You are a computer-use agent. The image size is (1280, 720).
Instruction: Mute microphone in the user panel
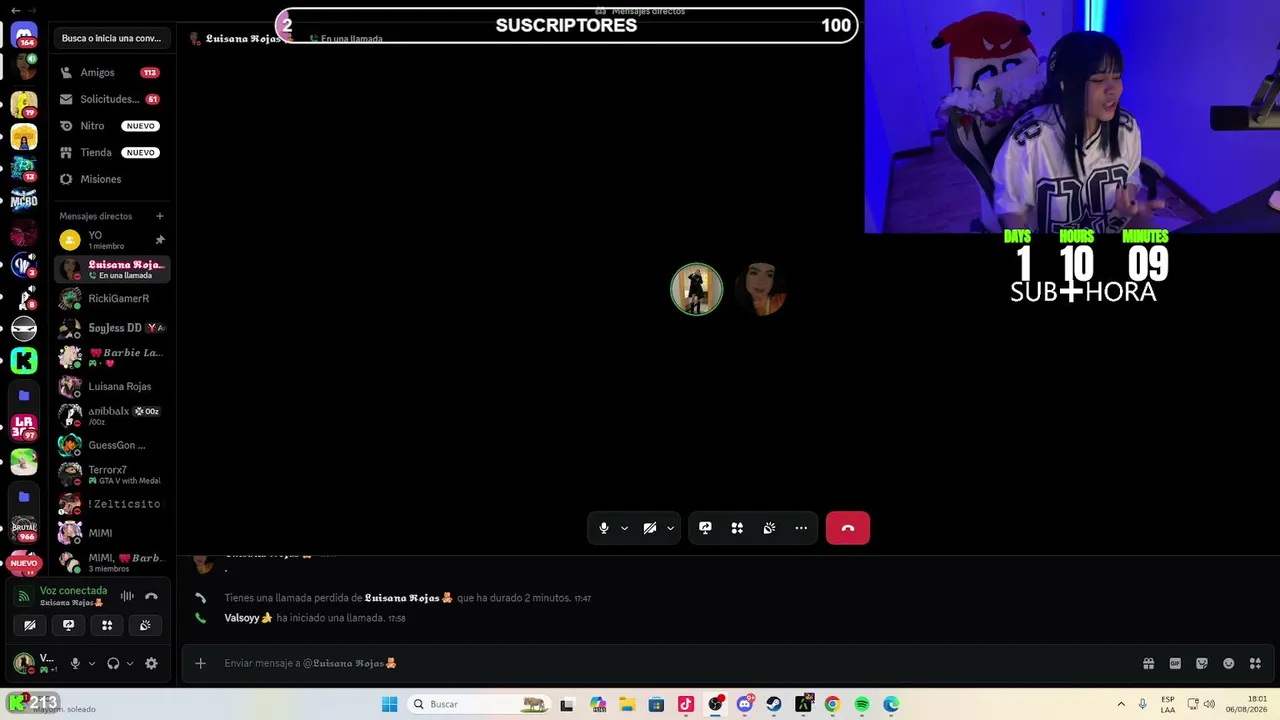point(75,663)
